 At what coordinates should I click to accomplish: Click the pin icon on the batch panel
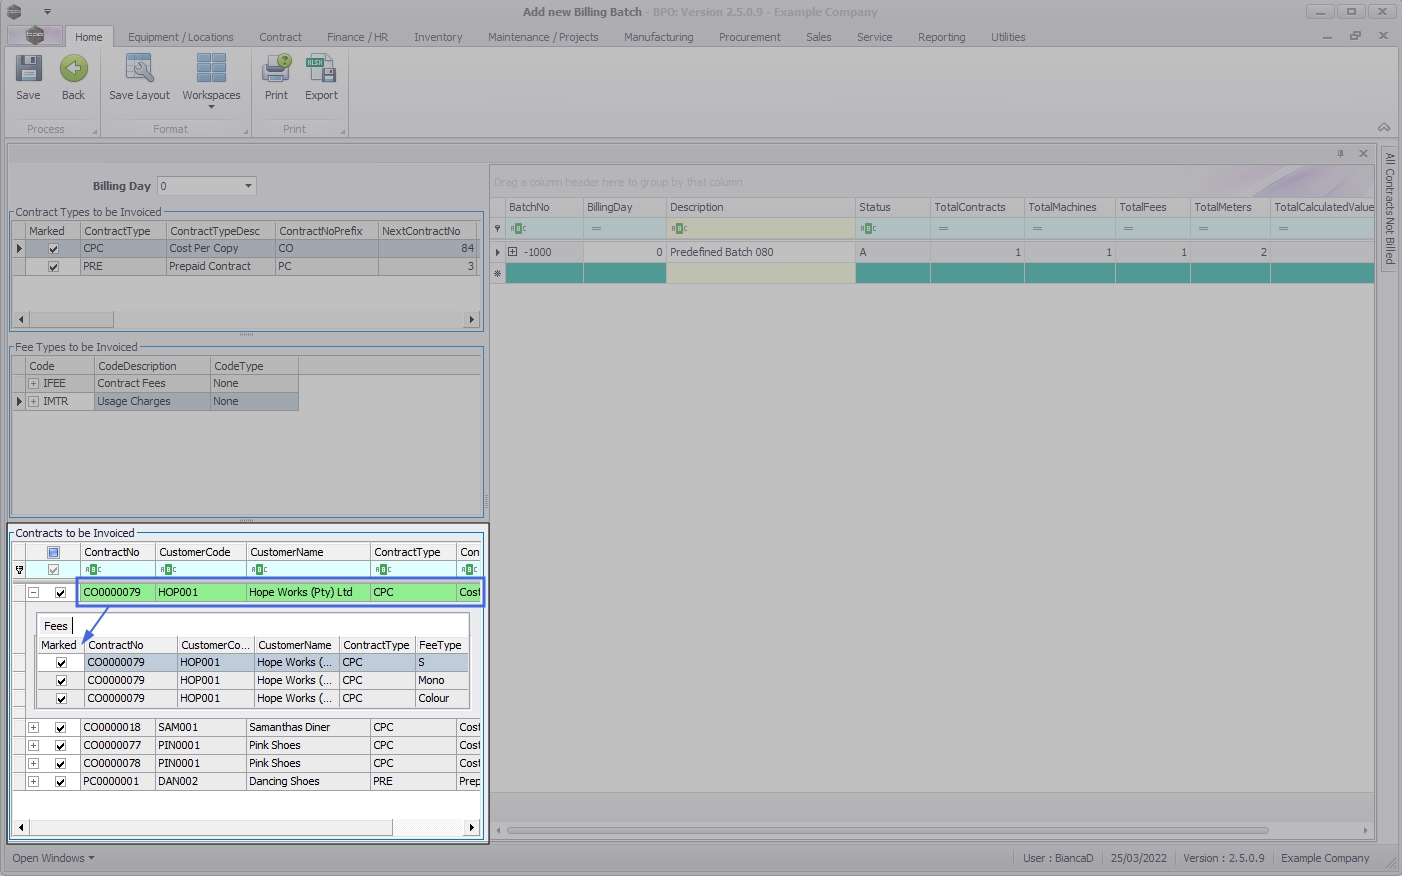[1340, 154]
